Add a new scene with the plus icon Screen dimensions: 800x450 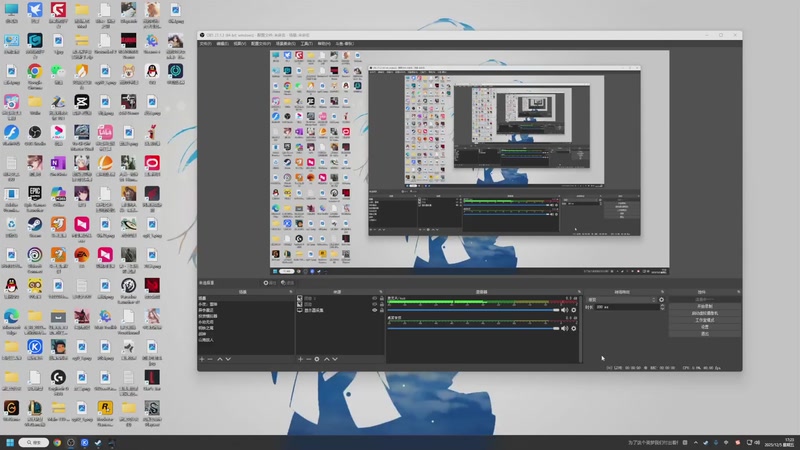pos(202,359)
